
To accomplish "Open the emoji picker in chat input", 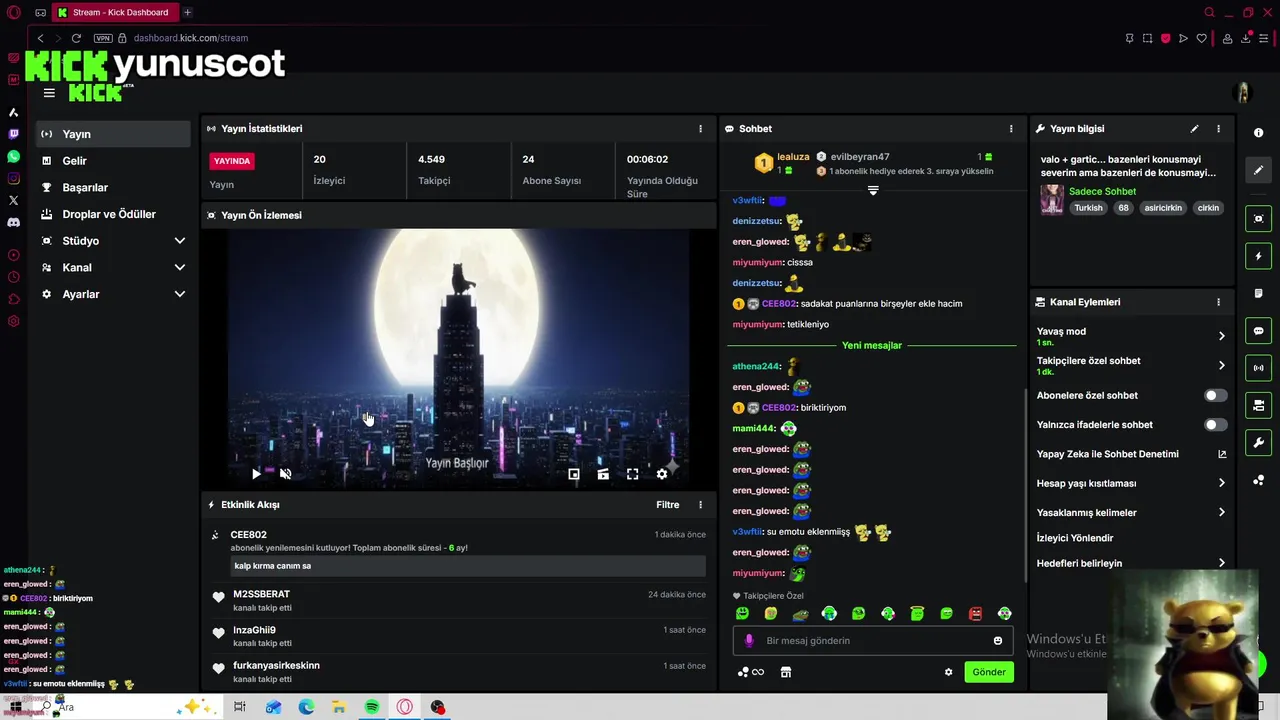I will tap(997, 641).
